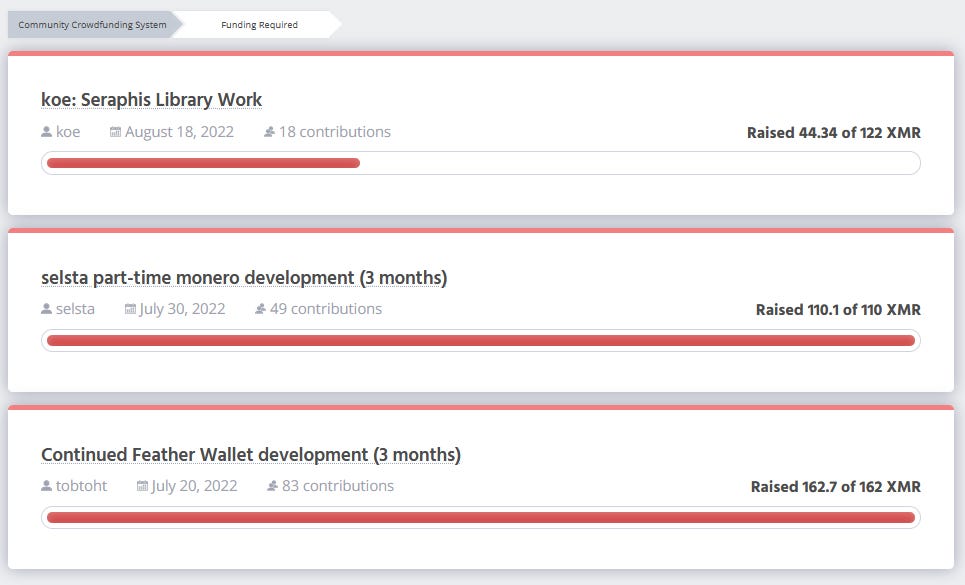This screenshot has height=585, width=965.
Task: Click Raised 44.34 of 122 XMR
Action: 834,133
